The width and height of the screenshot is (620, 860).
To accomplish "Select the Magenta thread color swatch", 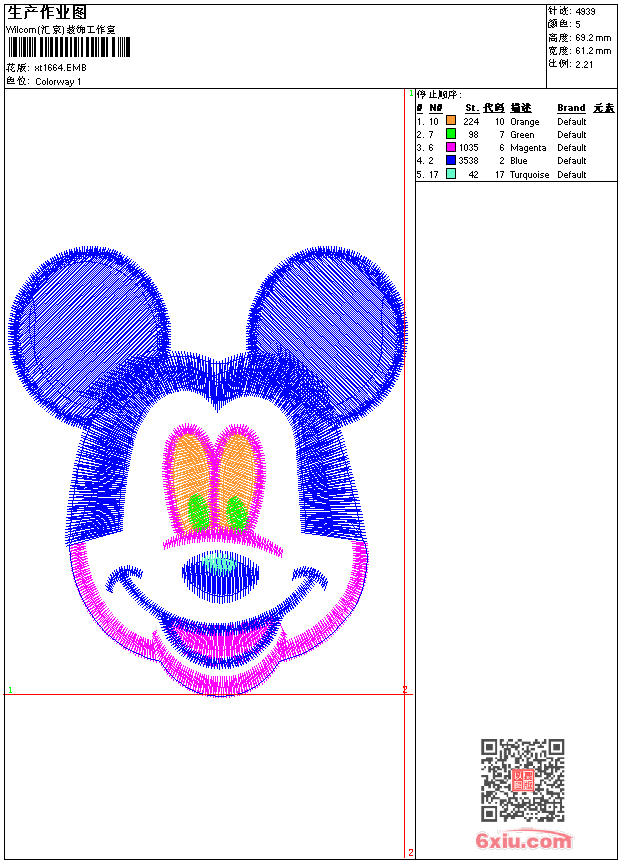I will 451,147.
